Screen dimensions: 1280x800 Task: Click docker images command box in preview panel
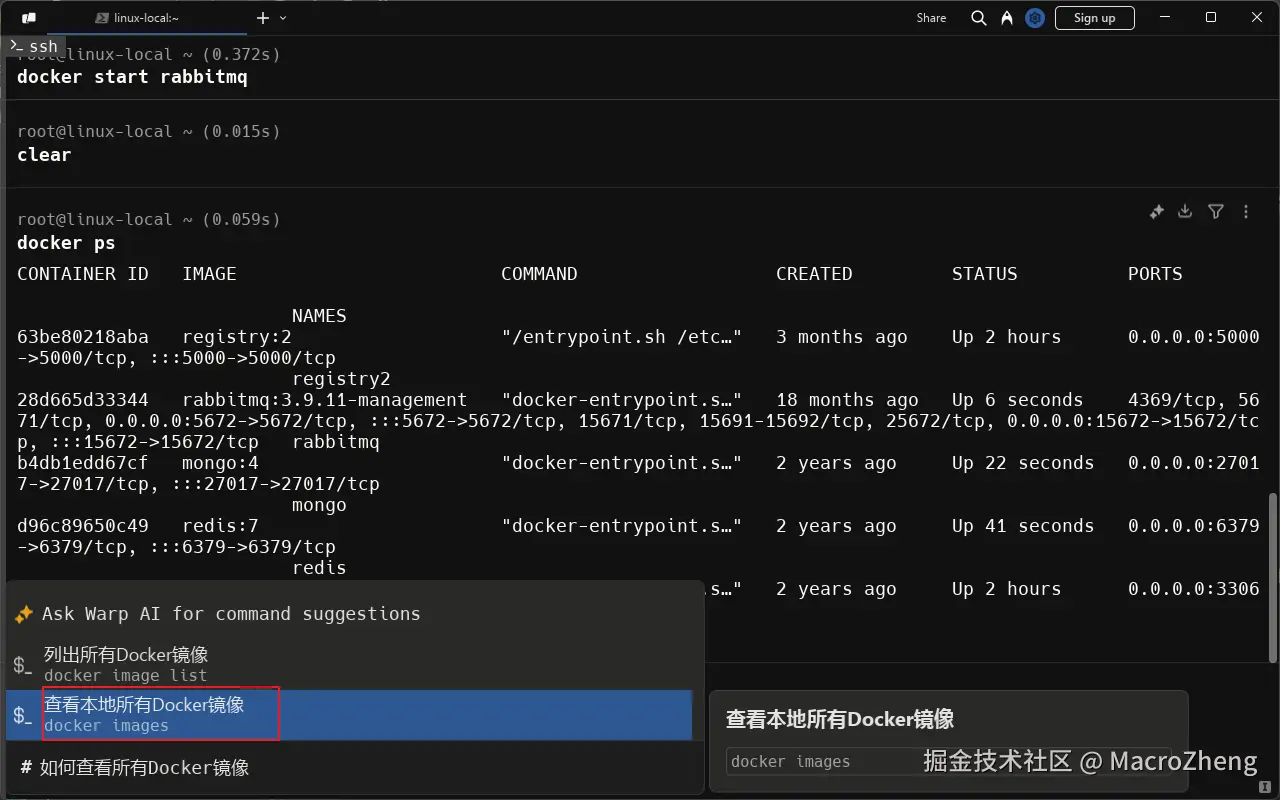point(948,762)
